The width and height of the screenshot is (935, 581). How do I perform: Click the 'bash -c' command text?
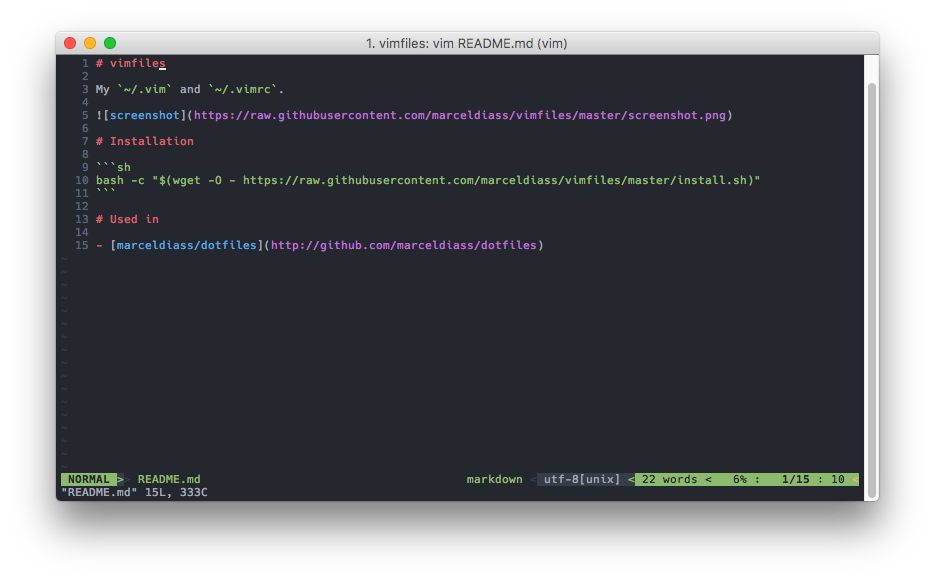tap(120, 180)
